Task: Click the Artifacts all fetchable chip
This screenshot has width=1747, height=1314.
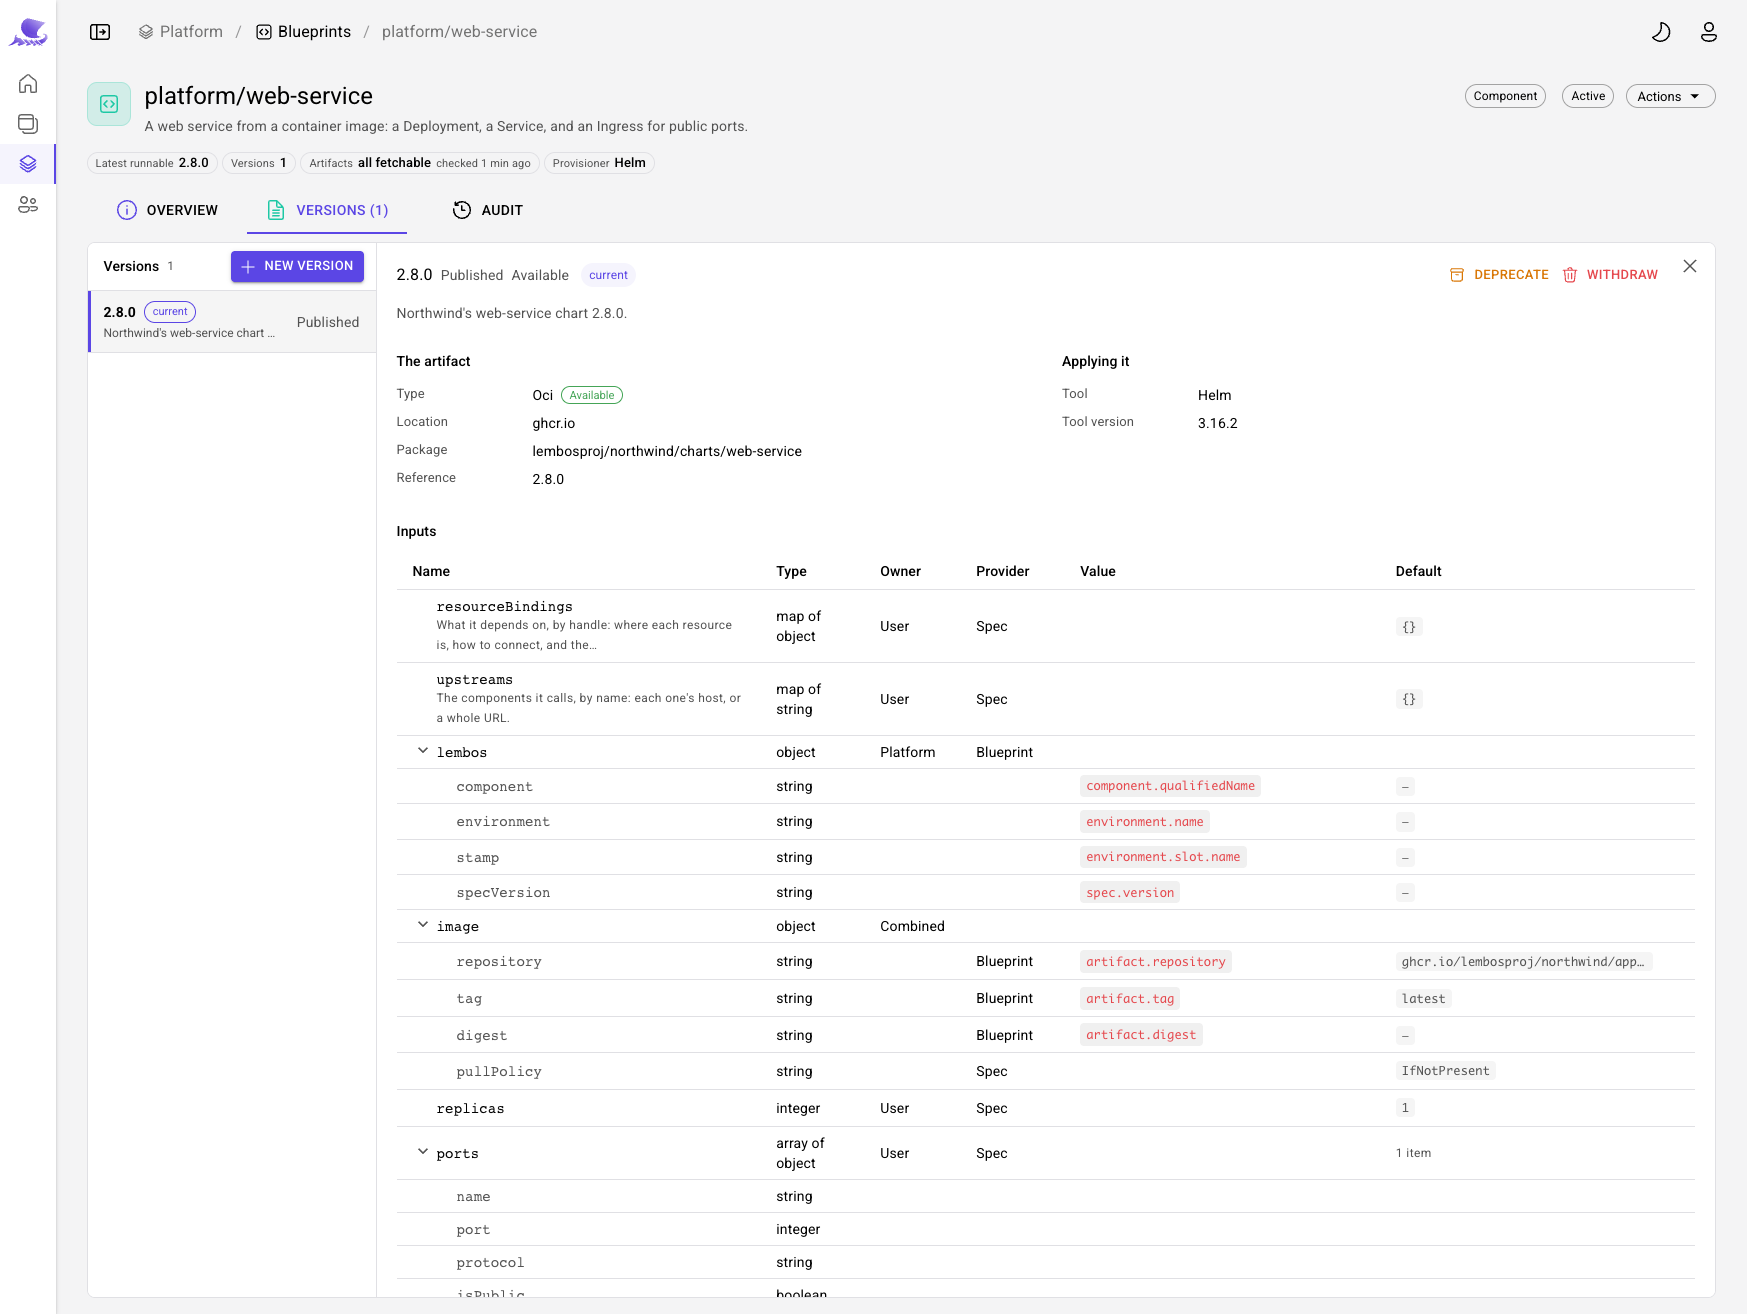Action: 420,163
